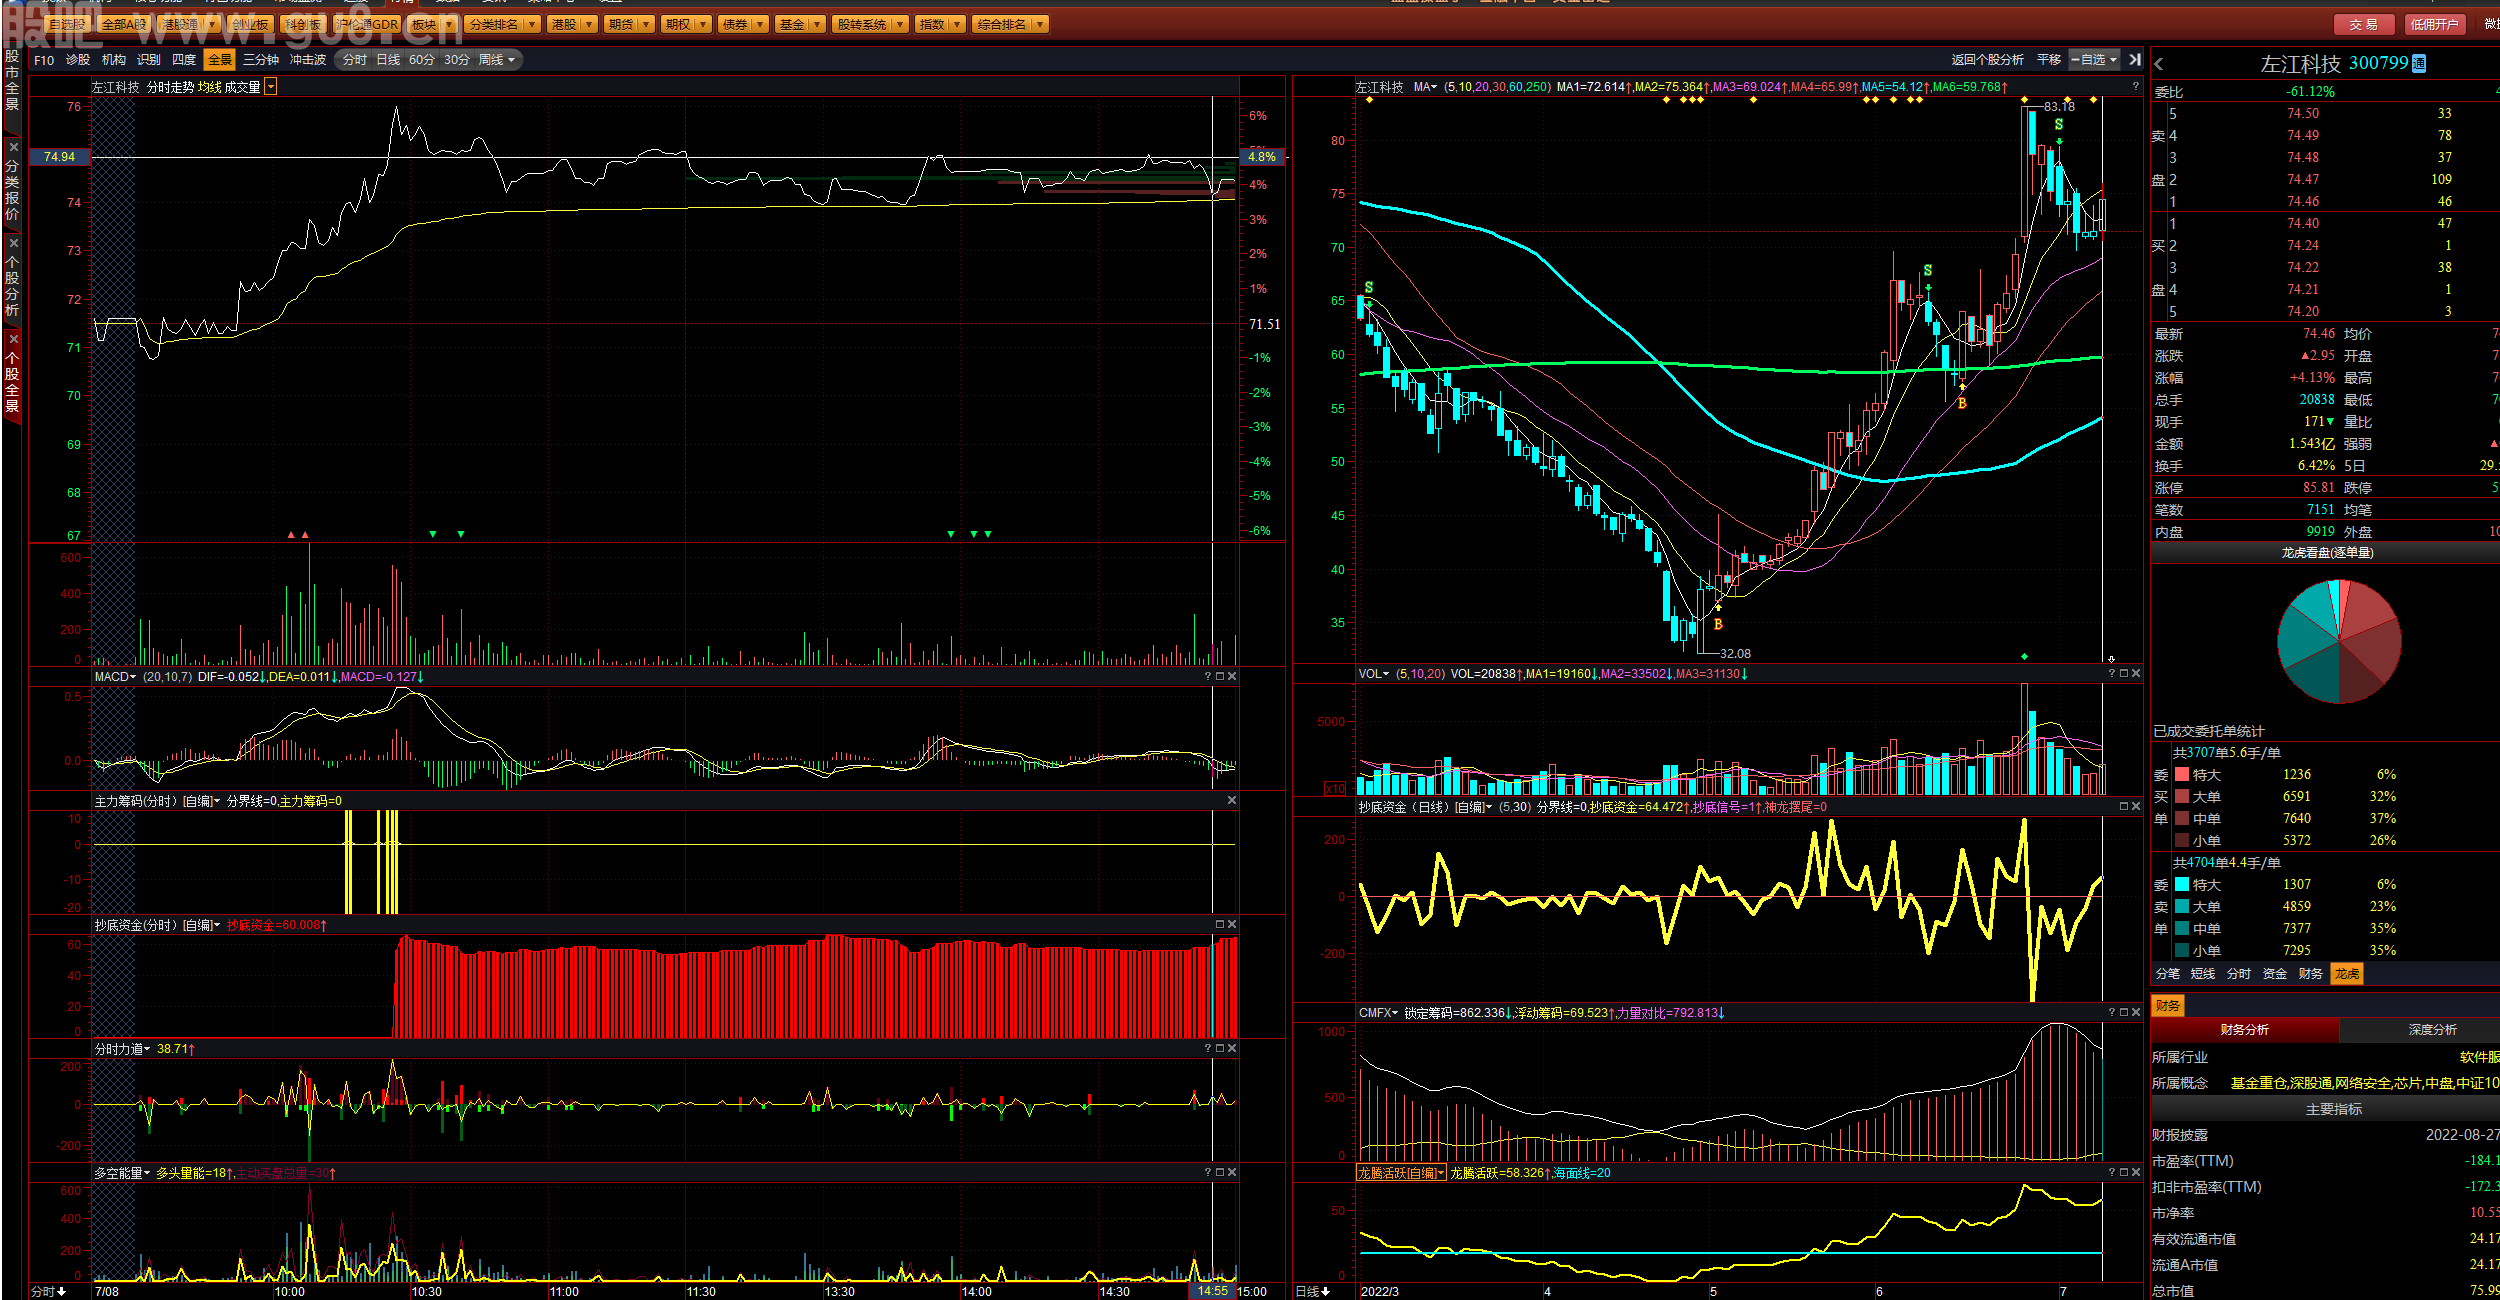The image size is (2500, 1300).
Task: Close the MACD indicator panel
Action: (1232, 677)
